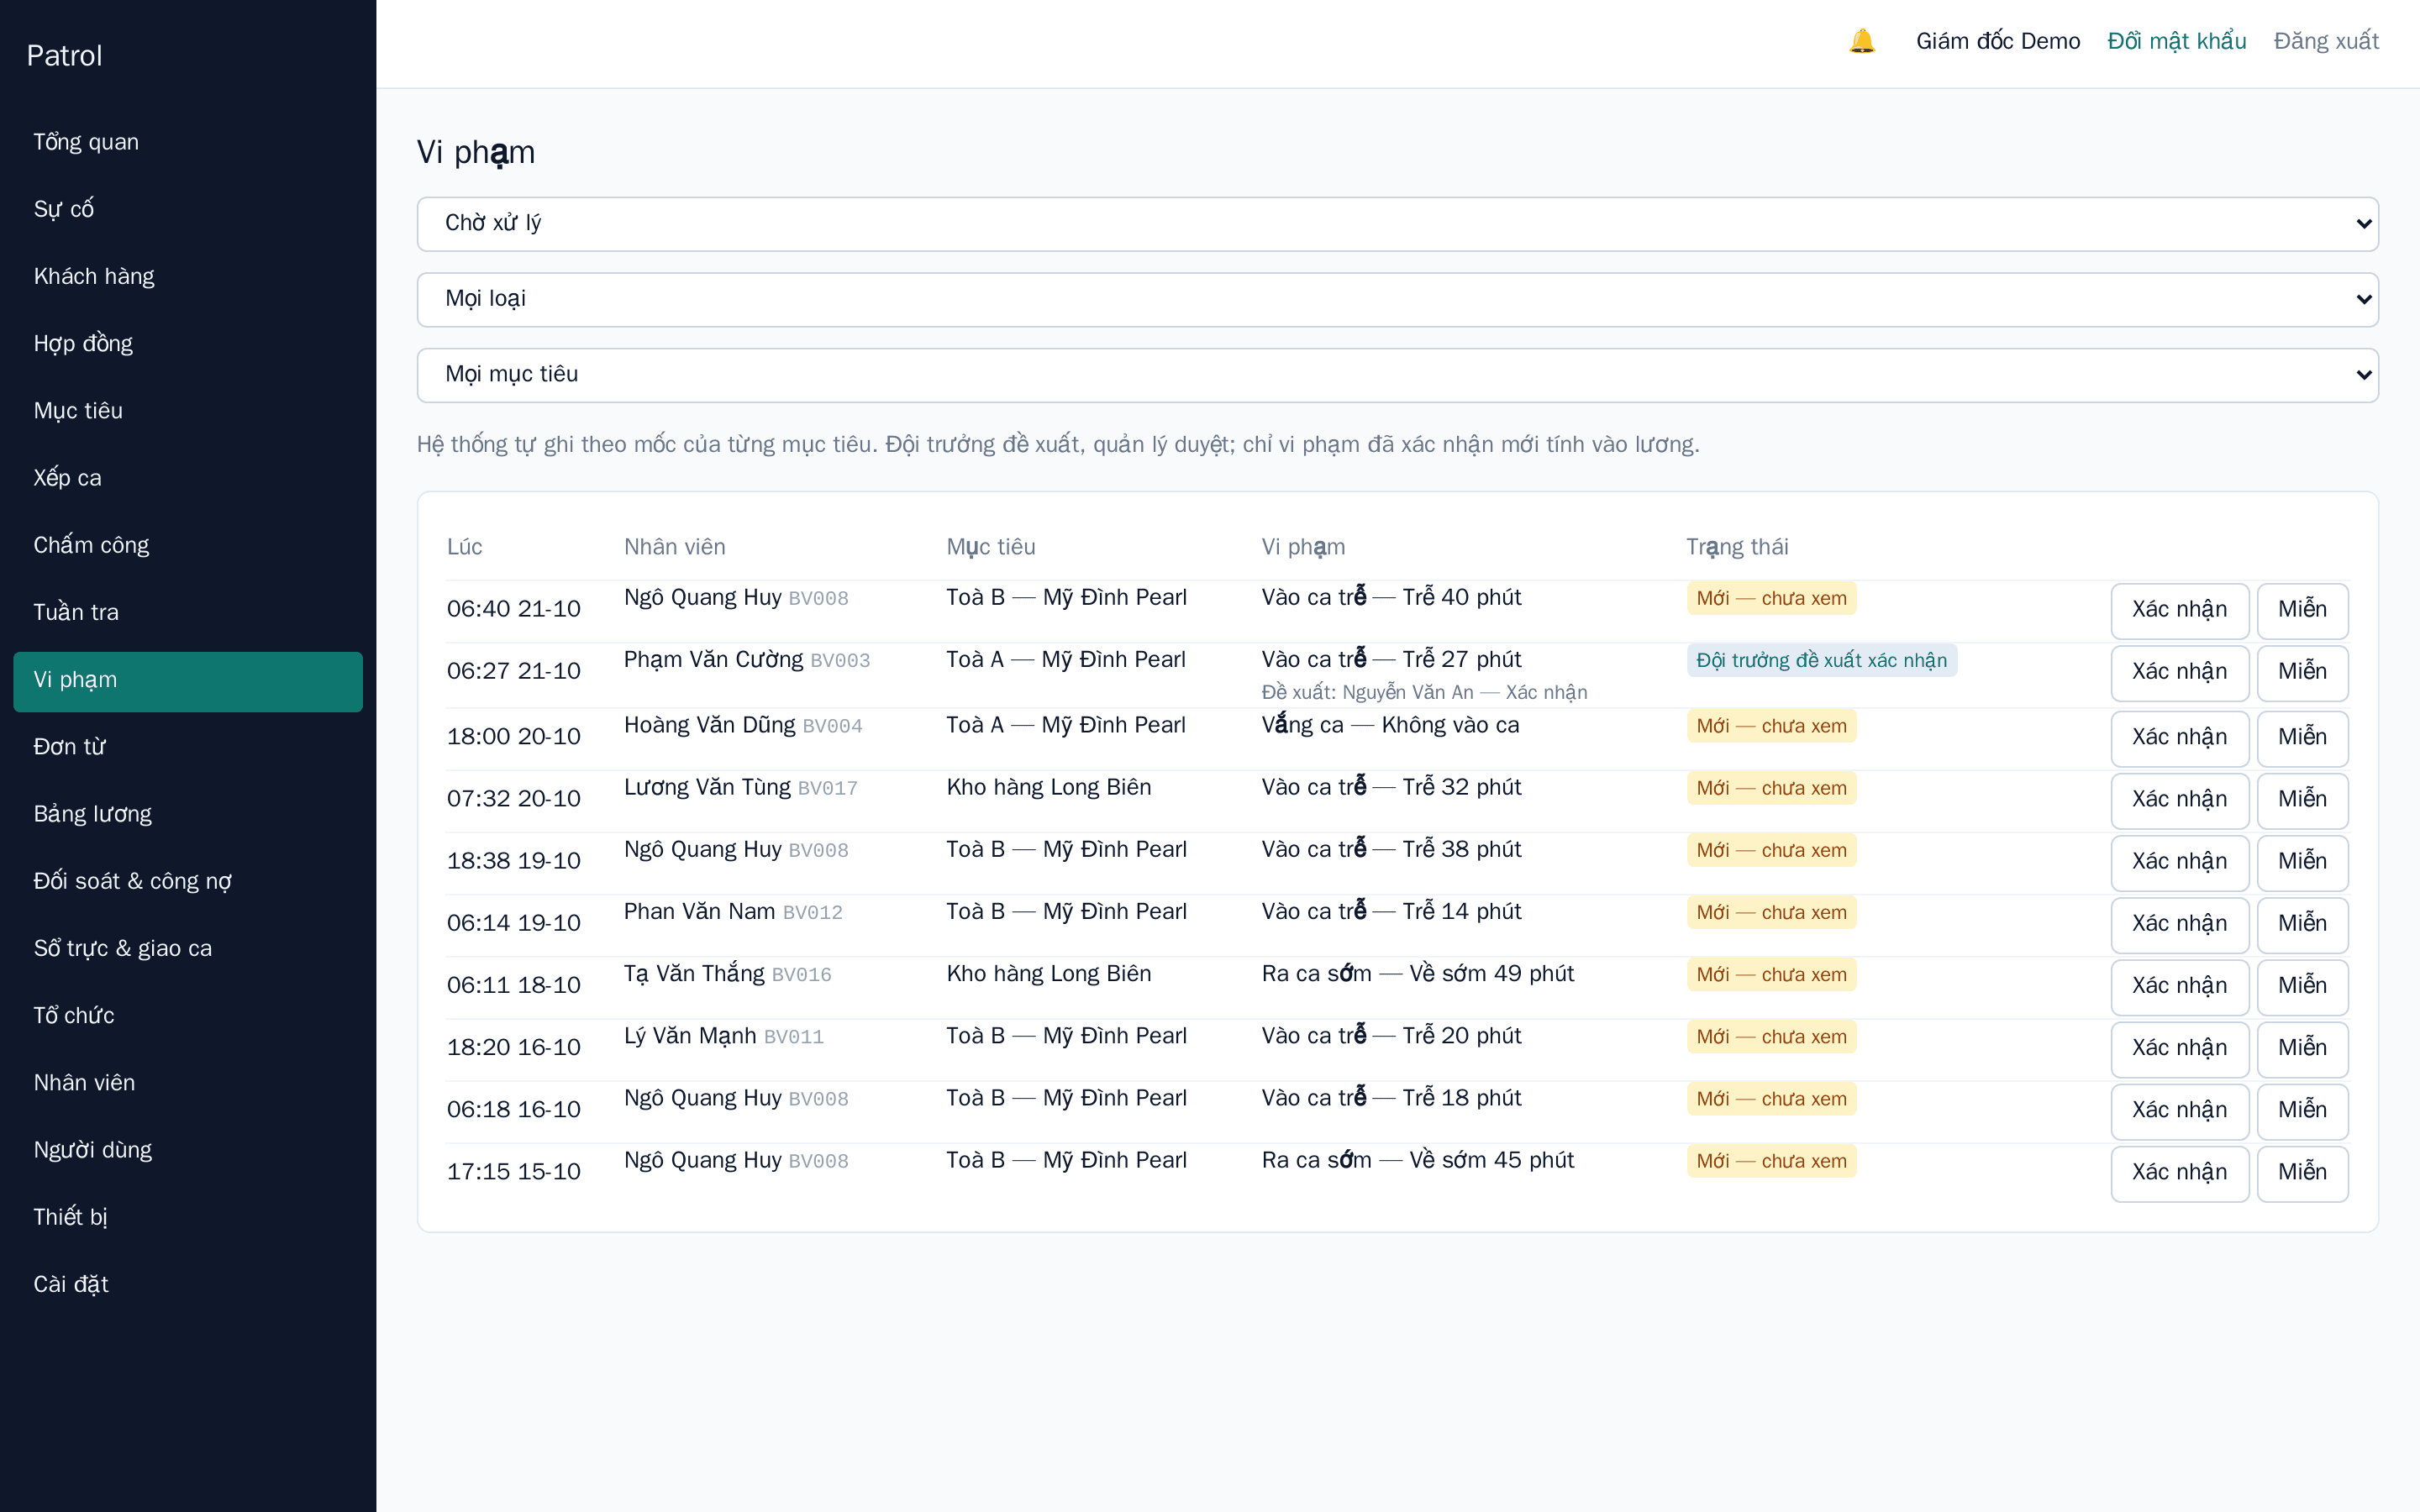Image resolution: width=2420 pixels, height=1512 pixels.
Task: Open Mục tiêu sidebar item
Action: point(188,410)
